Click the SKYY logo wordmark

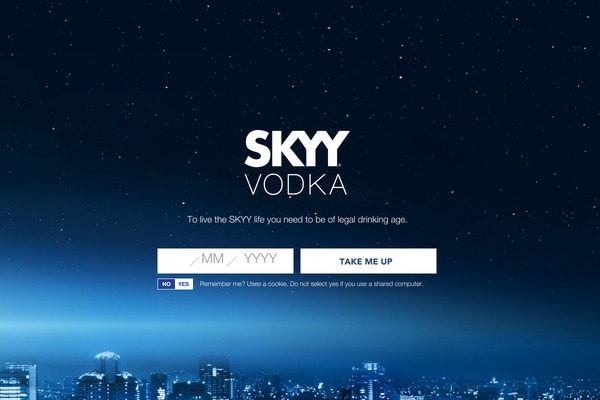(297, 149)
